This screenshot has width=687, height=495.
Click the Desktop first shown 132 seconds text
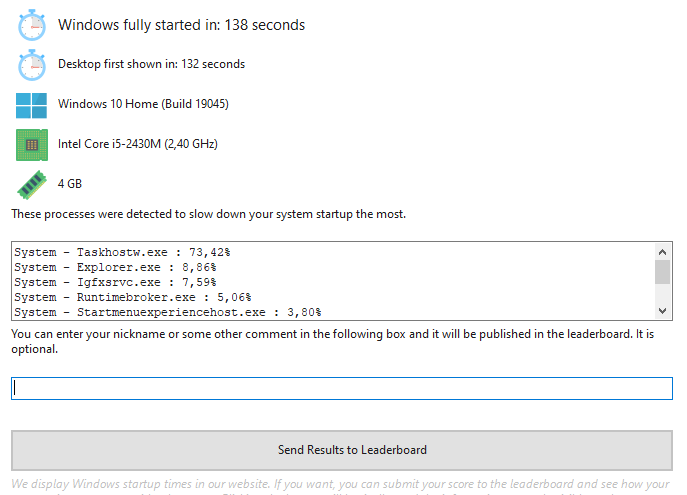coord(151,64)
